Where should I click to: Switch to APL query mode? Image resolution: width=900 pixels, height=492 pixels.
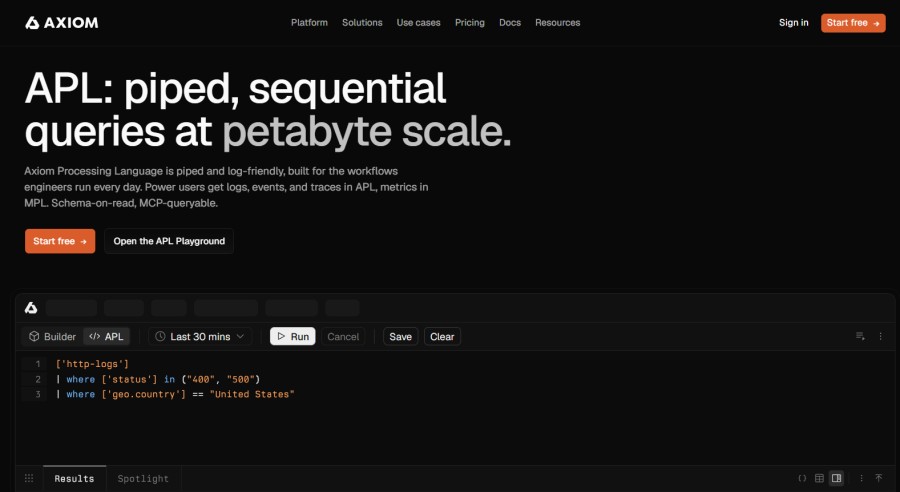[107, 336]
